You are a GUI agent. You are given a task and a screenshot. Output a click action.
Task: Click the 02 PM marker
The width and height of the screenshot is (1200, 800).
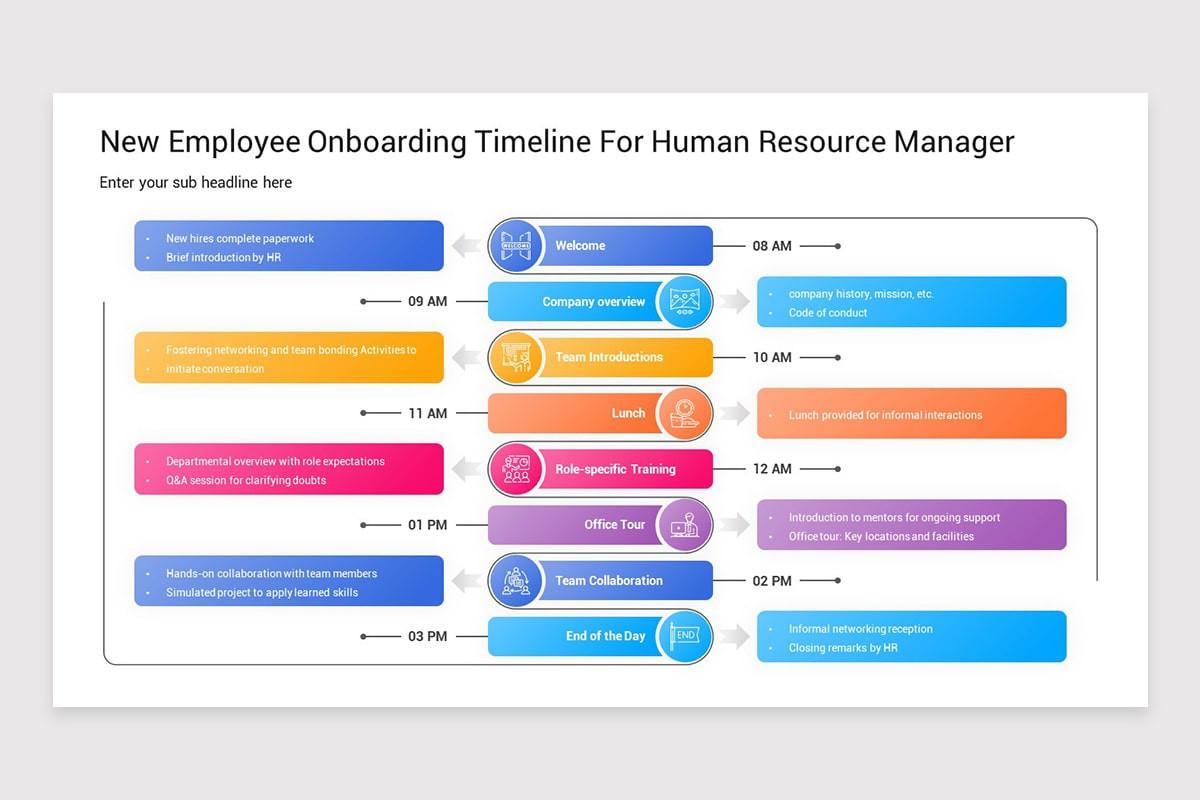pyautogui.click(x=773, y=580)
